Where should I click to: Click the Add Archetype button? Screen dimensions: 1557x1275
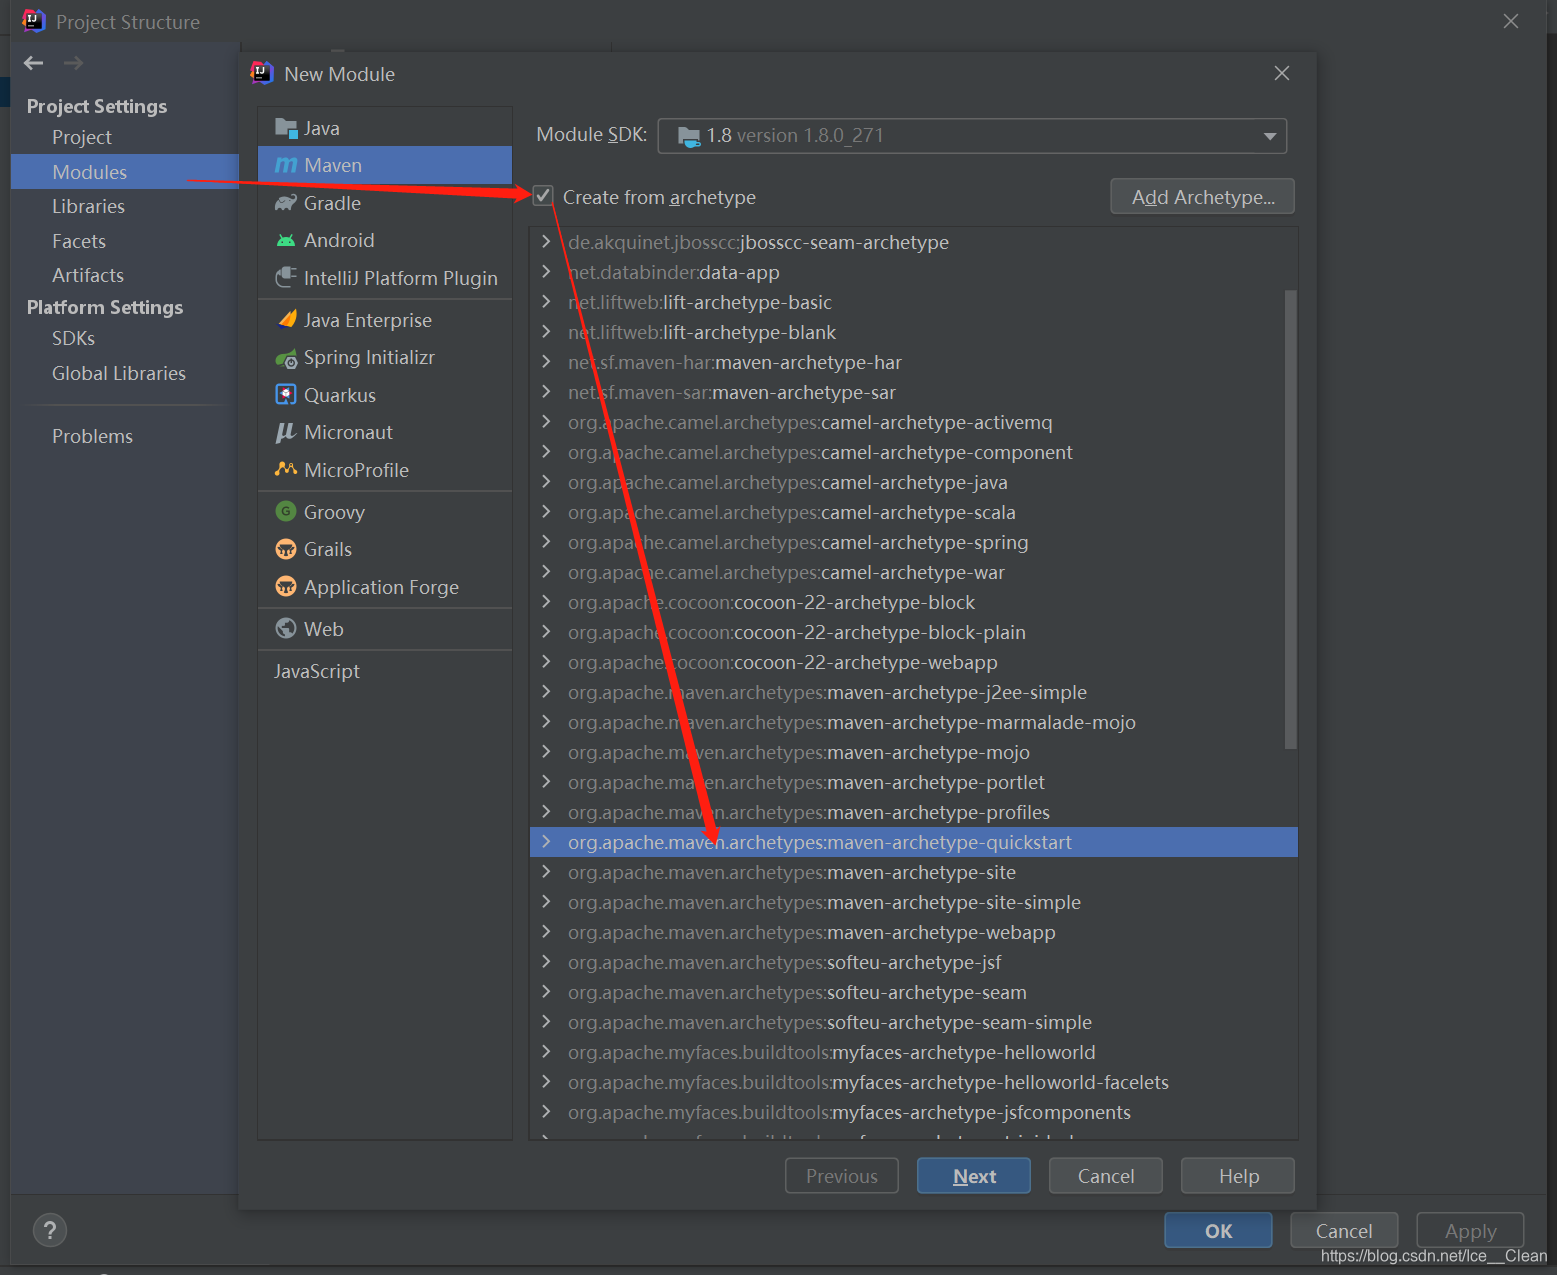[1202, 196]
